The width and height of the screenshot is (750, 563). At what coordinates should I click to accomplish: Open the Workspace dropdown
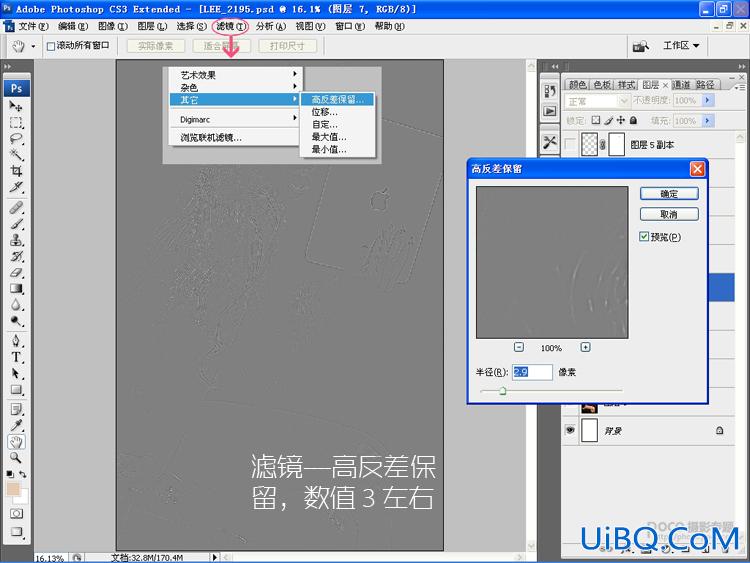tap(681, 45)
